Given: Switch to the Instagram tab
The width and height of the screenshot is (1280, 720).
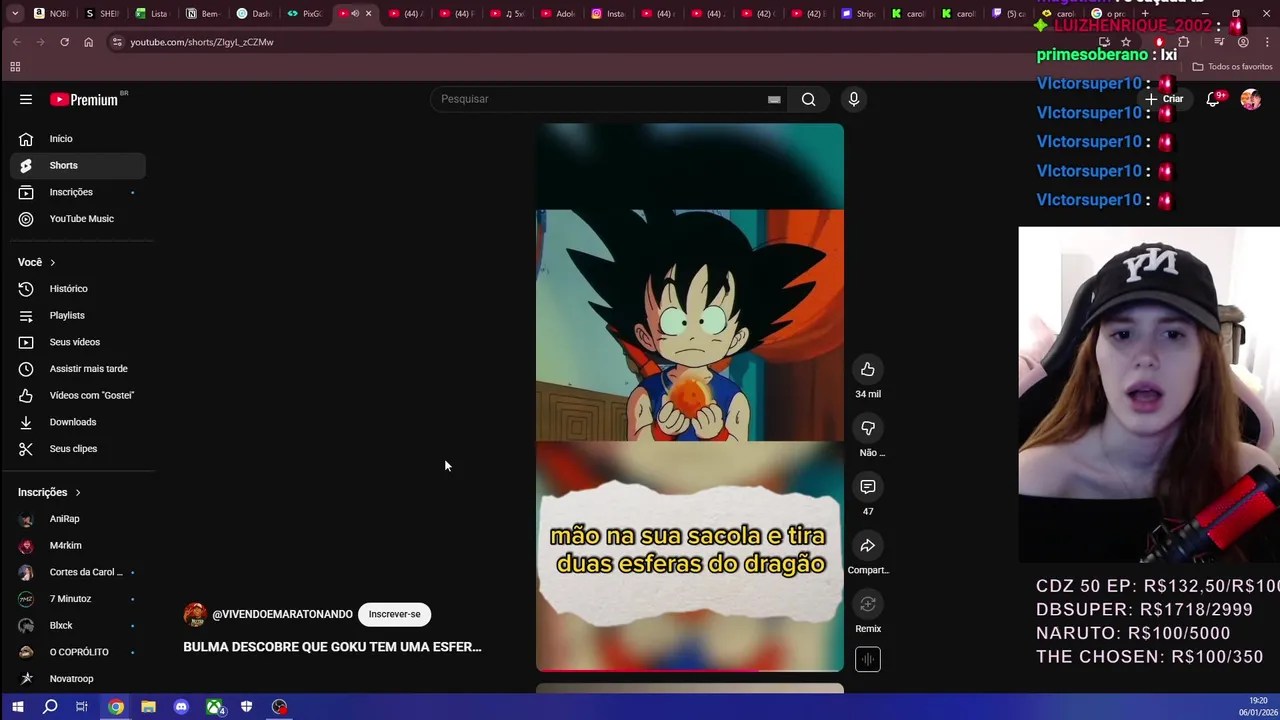Looking at the screenshot, I should pos(608,14).
